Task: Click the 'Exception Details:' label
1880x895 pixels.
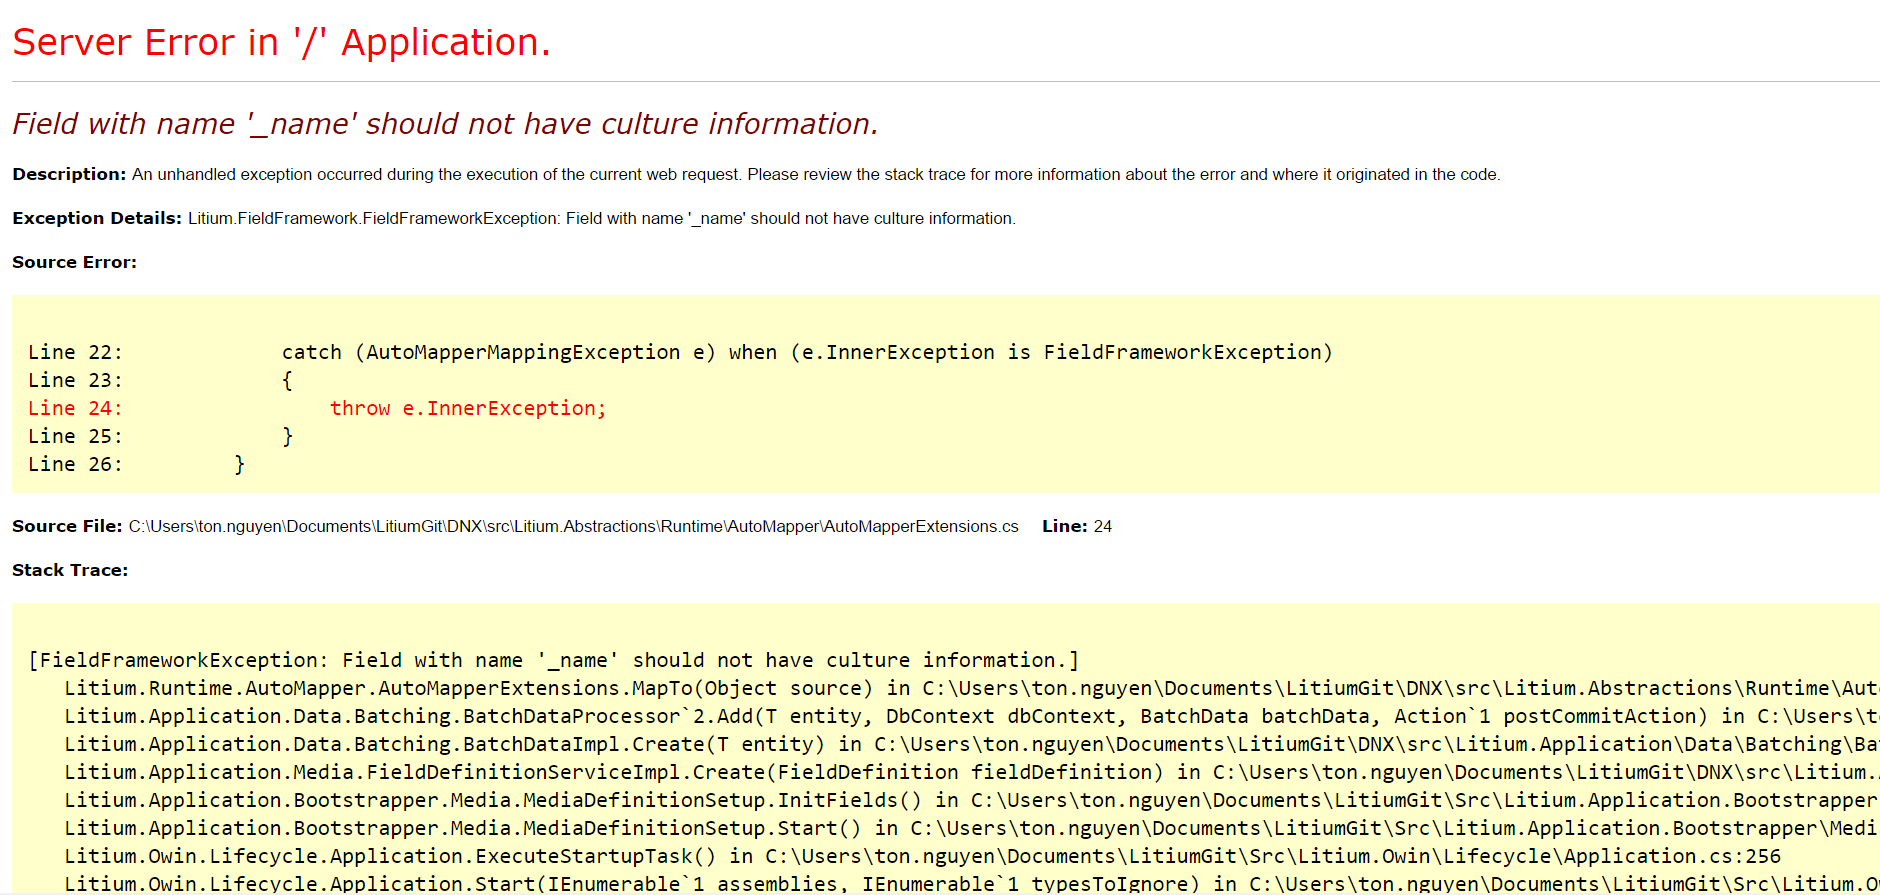Action: click(x=97, y=218)
